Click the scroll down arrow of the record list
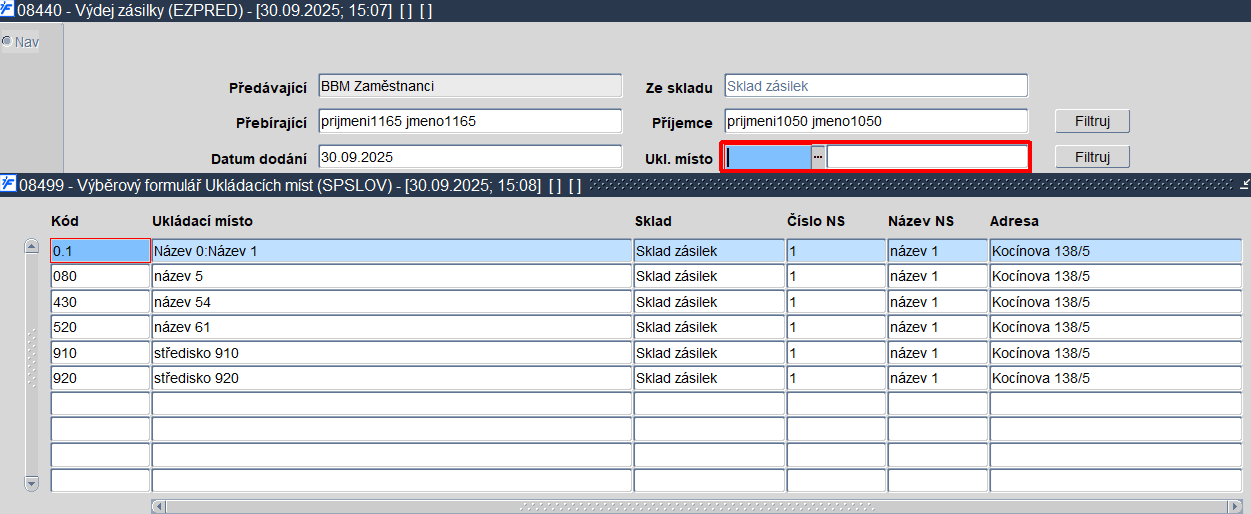The image size is (1251, 514). (31, 483)
